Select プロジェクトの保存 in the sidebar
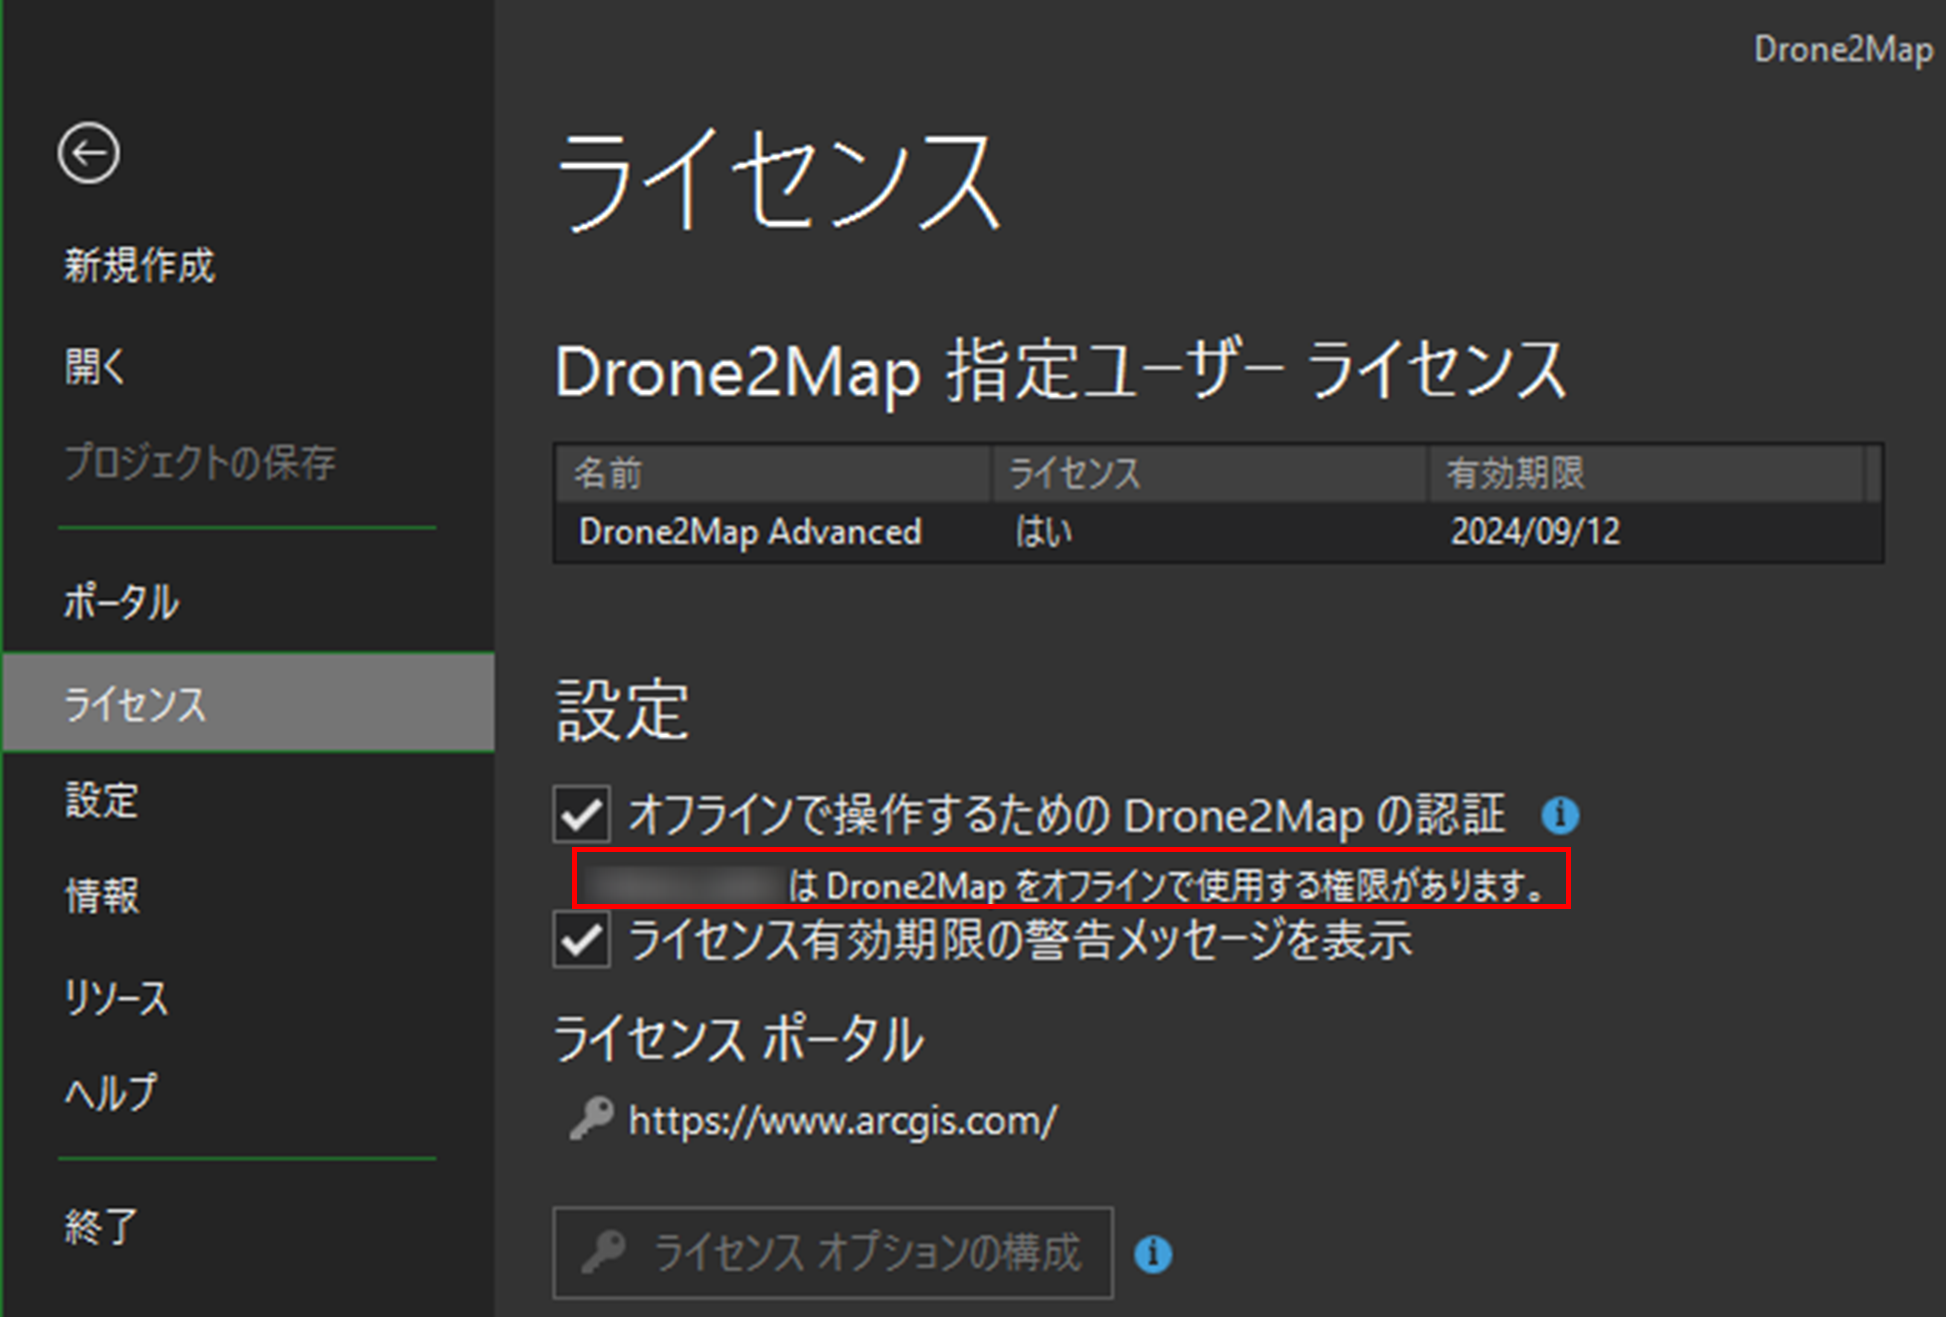The height and width of the screenshot is (1317, 1946). click(200, 462)
